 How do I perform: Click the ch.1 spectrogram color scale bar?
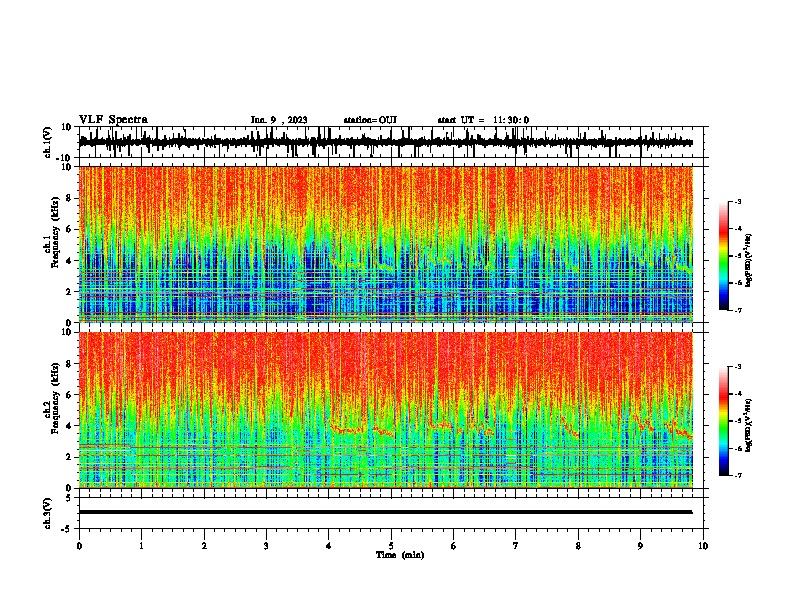click(x=723, y=256)
